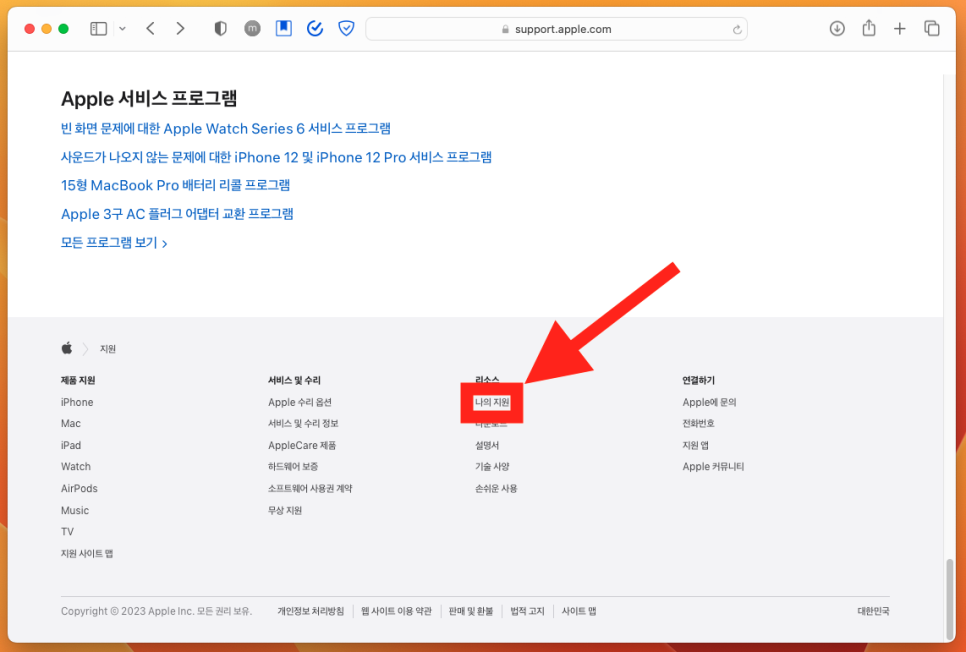This screenshot has height=652, width=966.
Task: Toggle the Safari sidebar icon
Action: coord(99,29)
